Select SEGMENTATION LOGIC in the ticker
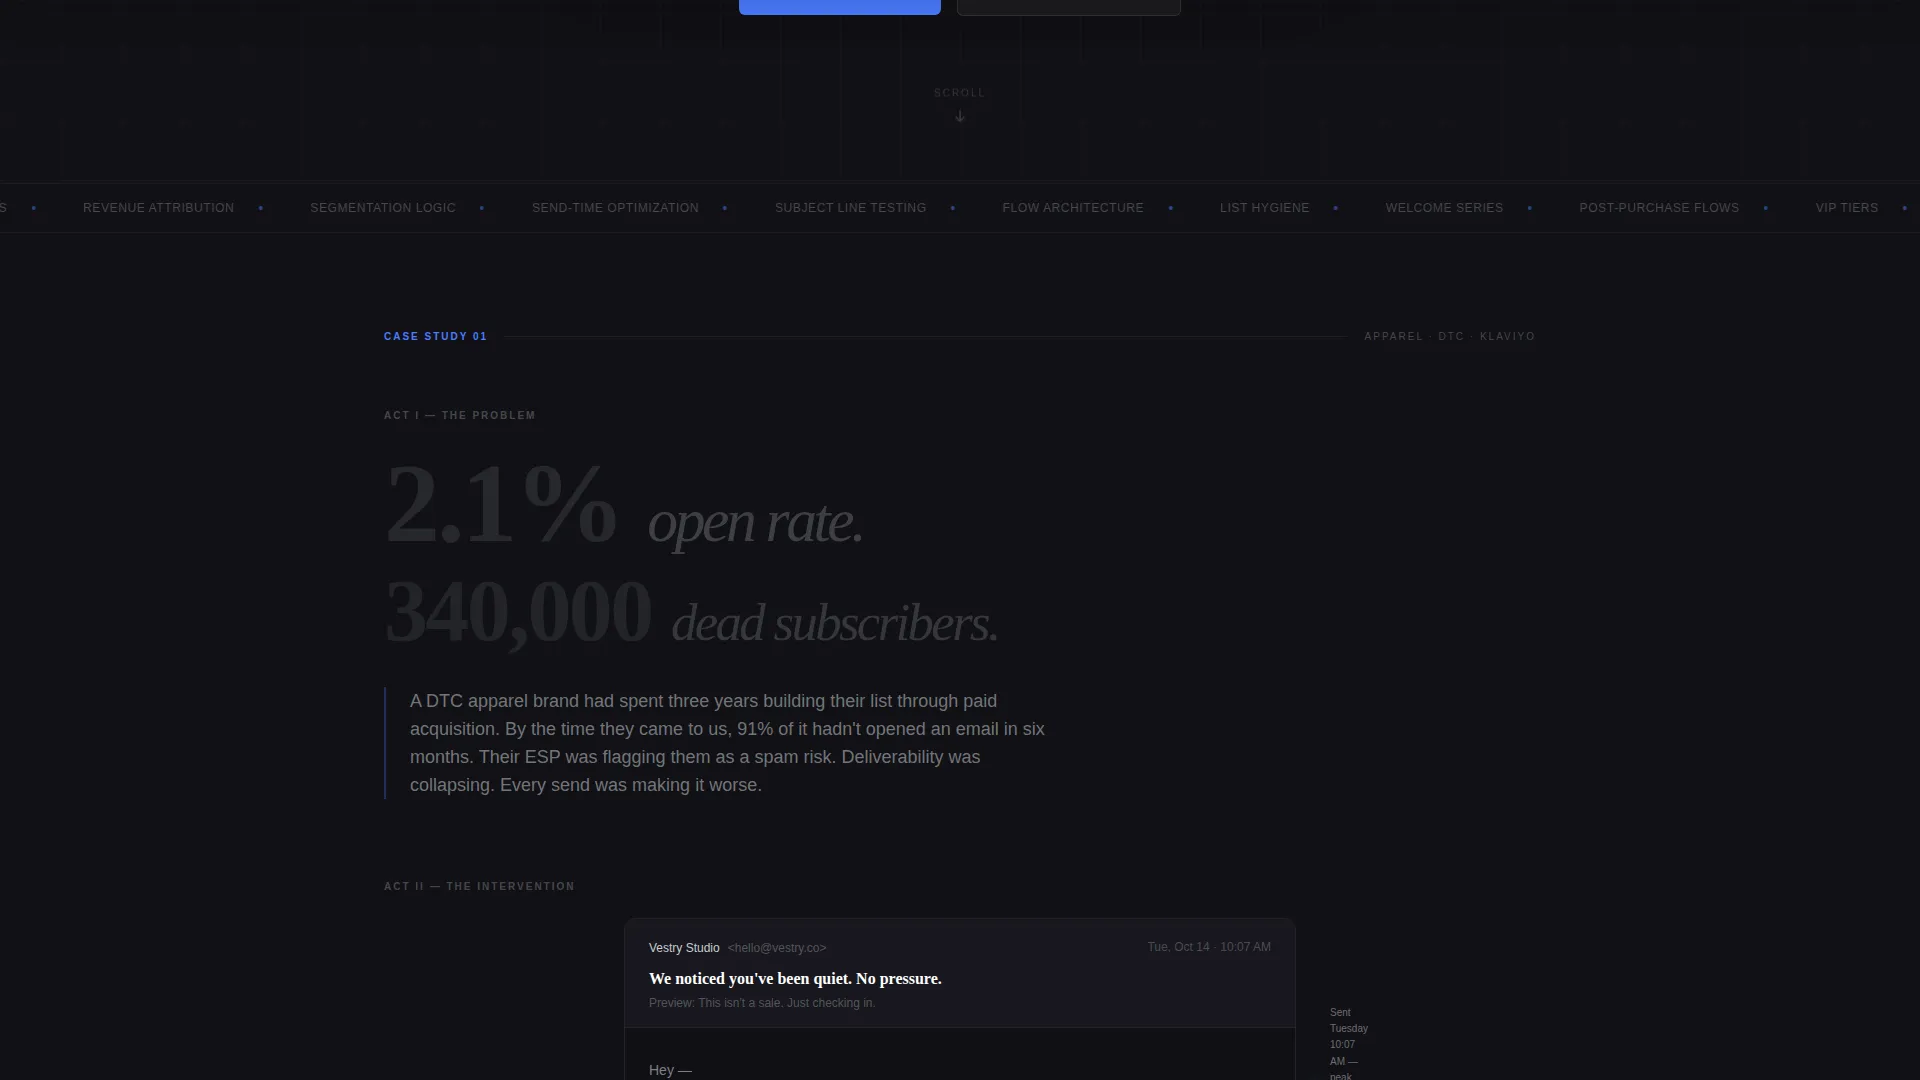1920x1080 pixels. coord(383,208)
